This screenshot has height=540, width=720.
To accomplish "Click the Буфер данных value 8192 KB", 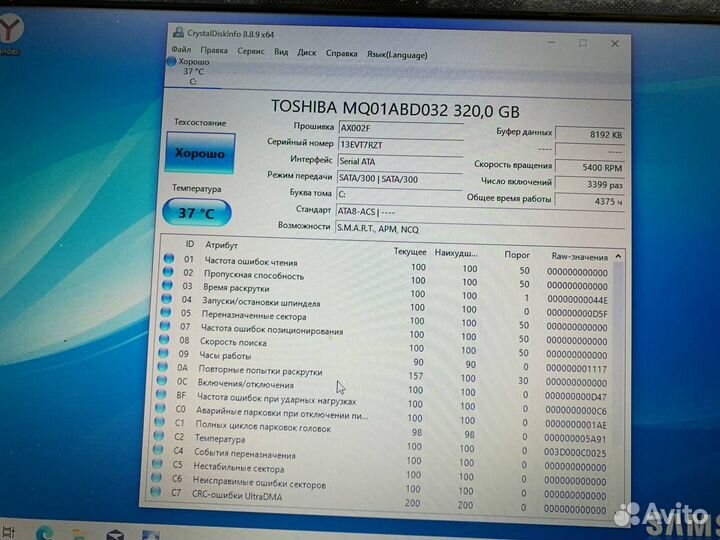I will pos(590,134).
